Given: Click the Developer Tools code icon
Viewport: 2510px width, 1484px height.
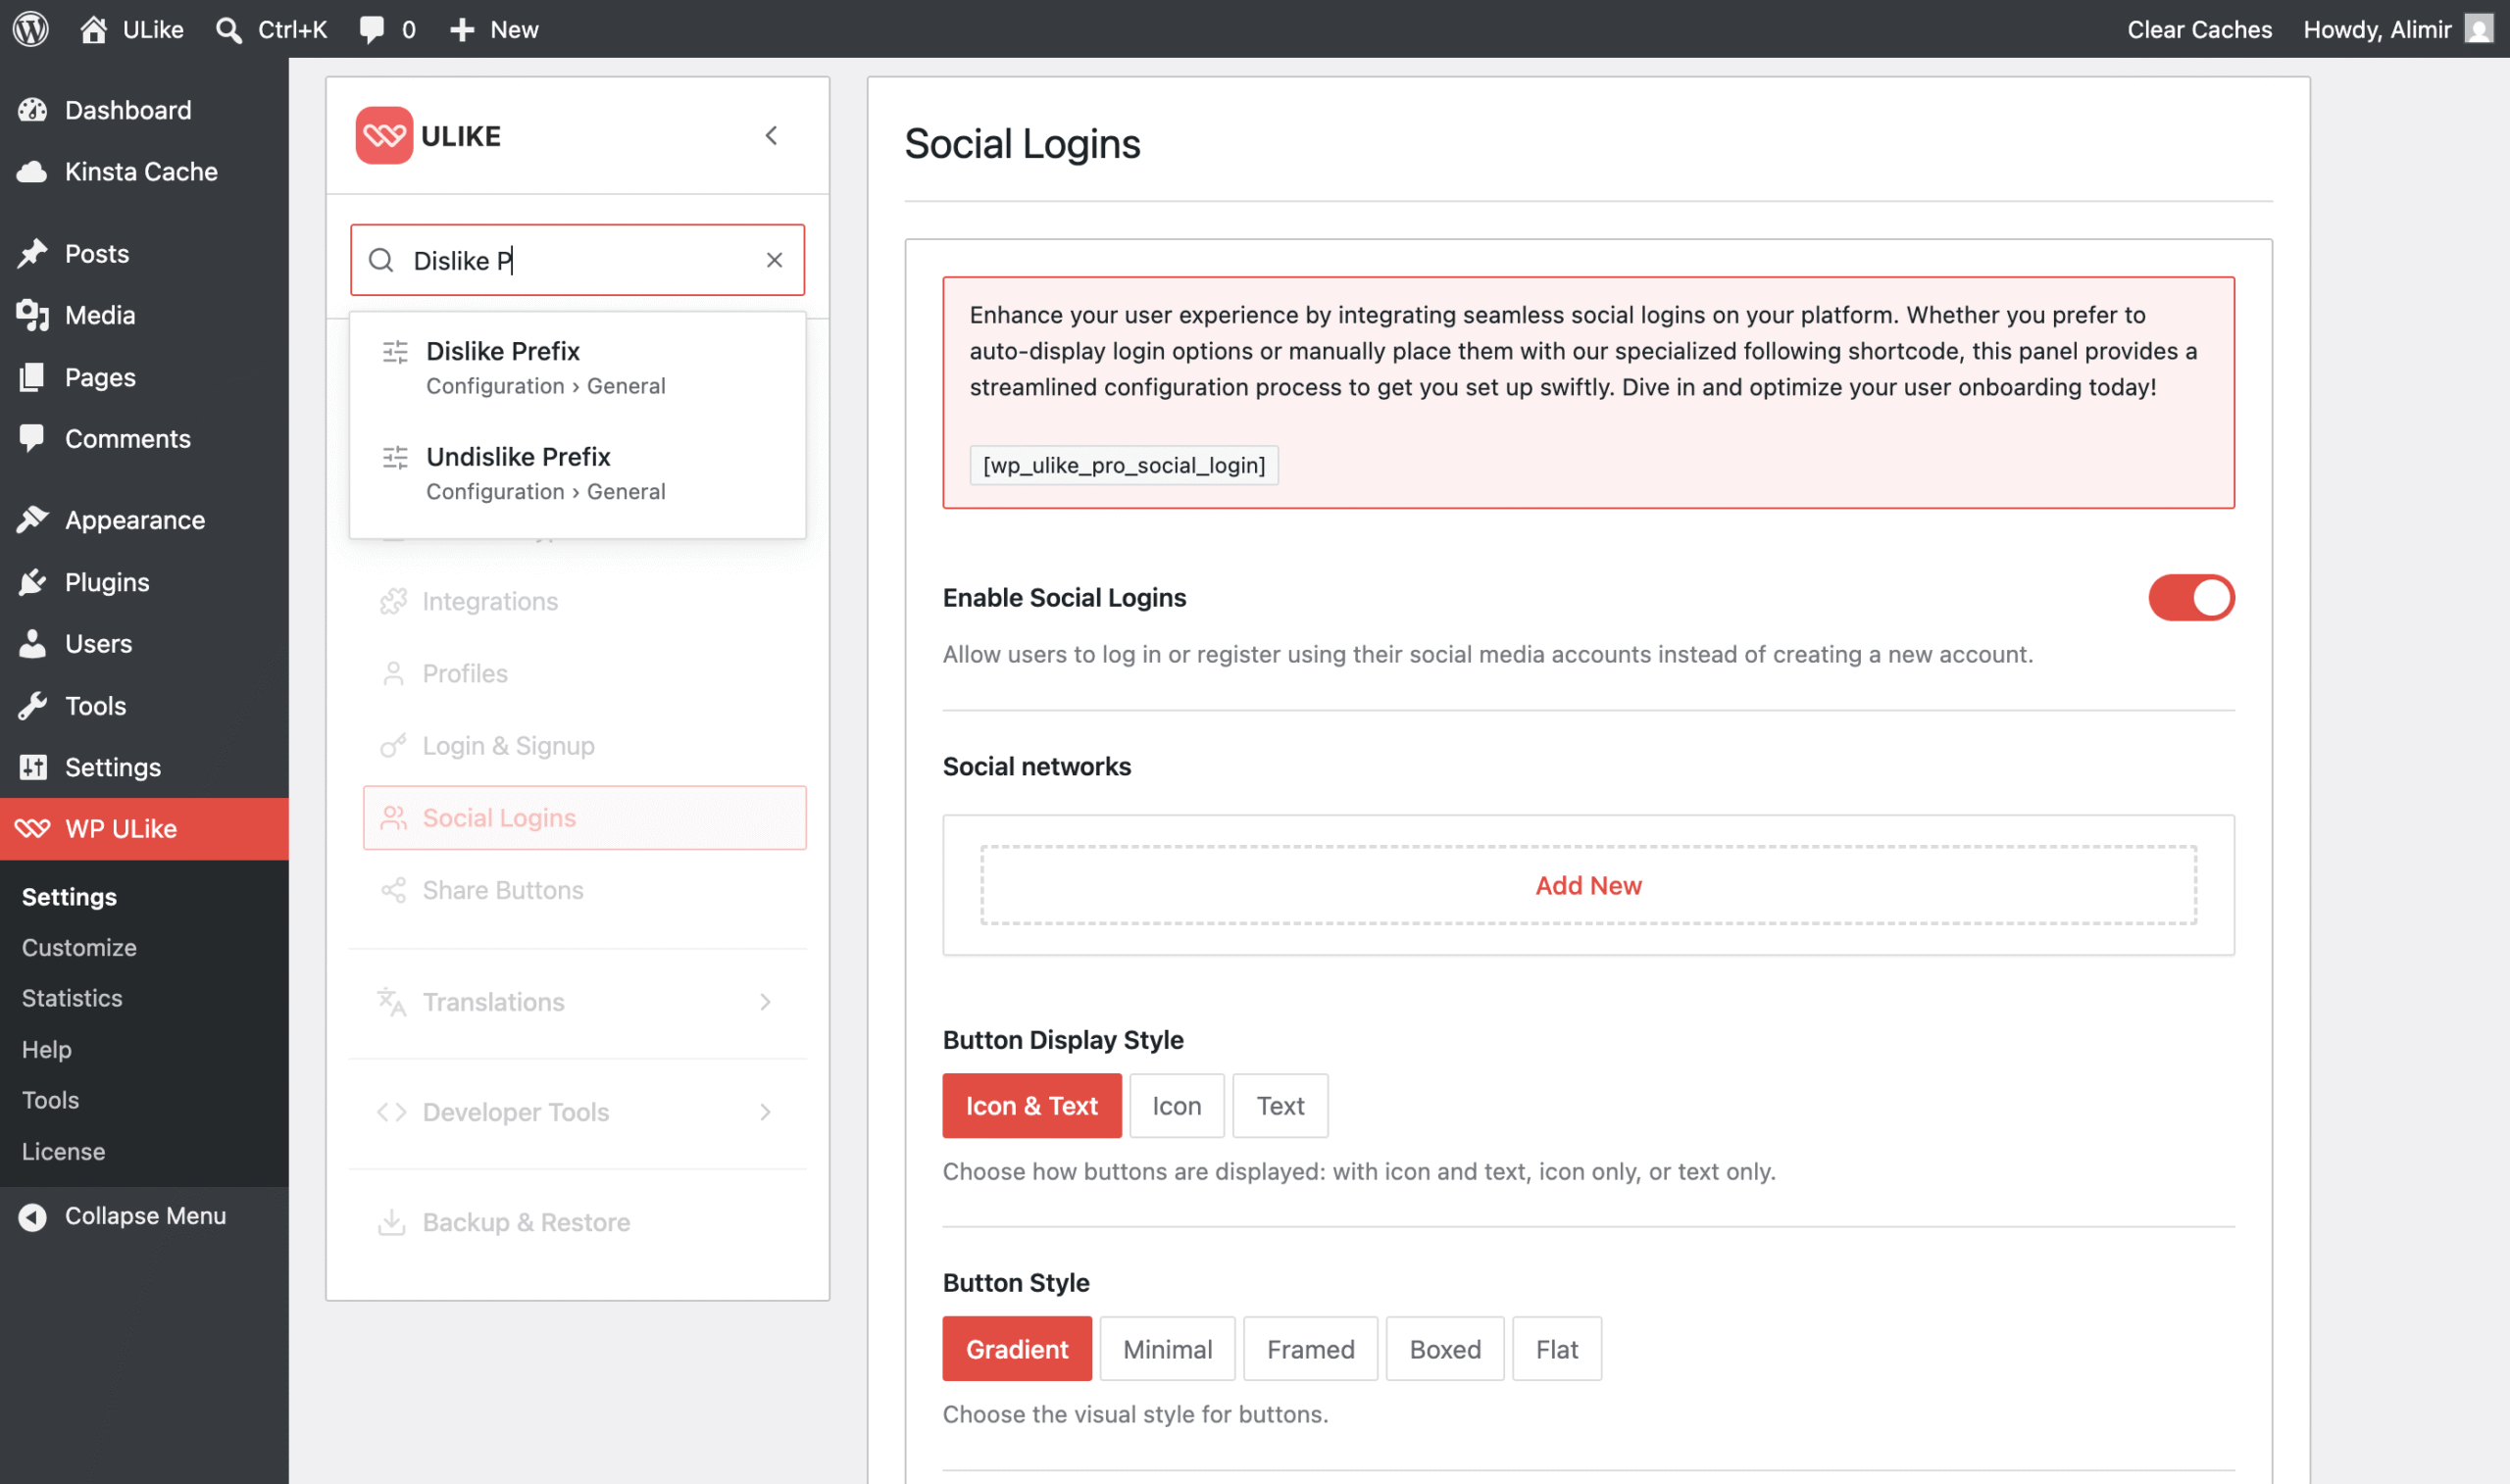Looking at the screenshot, I should 391,1112.
